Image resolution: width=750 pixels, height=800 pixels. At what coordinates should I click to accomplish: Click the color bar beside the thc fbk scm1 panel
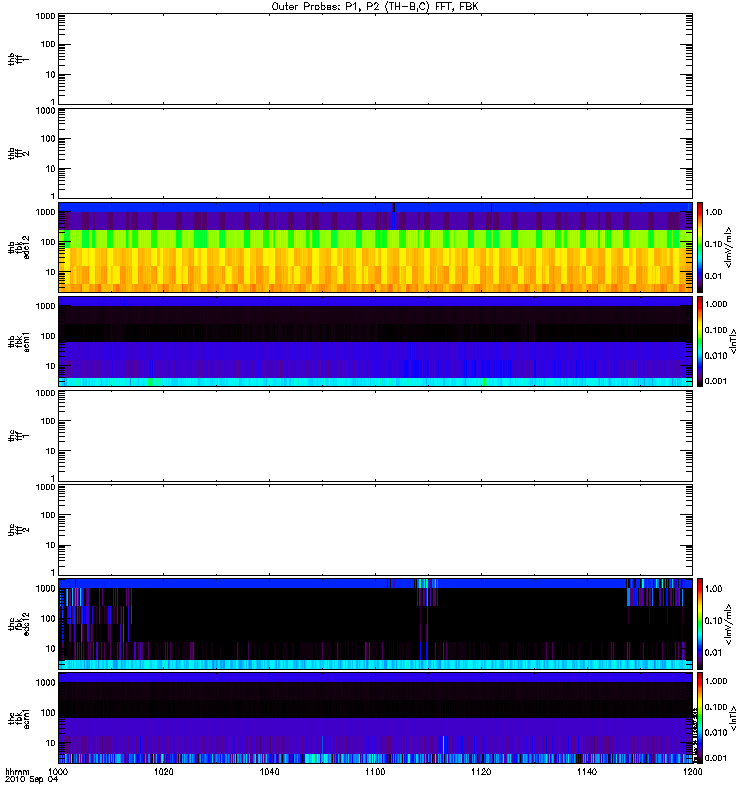click(x=700, y=718)
